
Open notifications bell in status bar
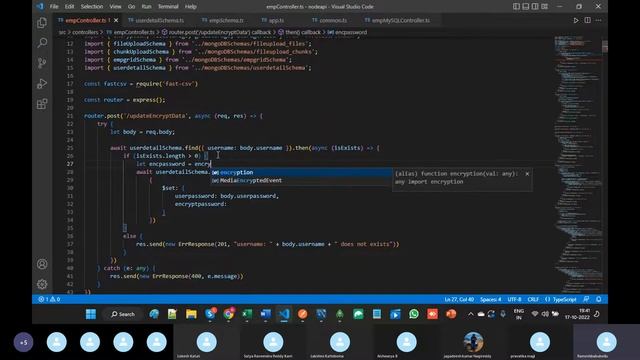tap(598, 299)
